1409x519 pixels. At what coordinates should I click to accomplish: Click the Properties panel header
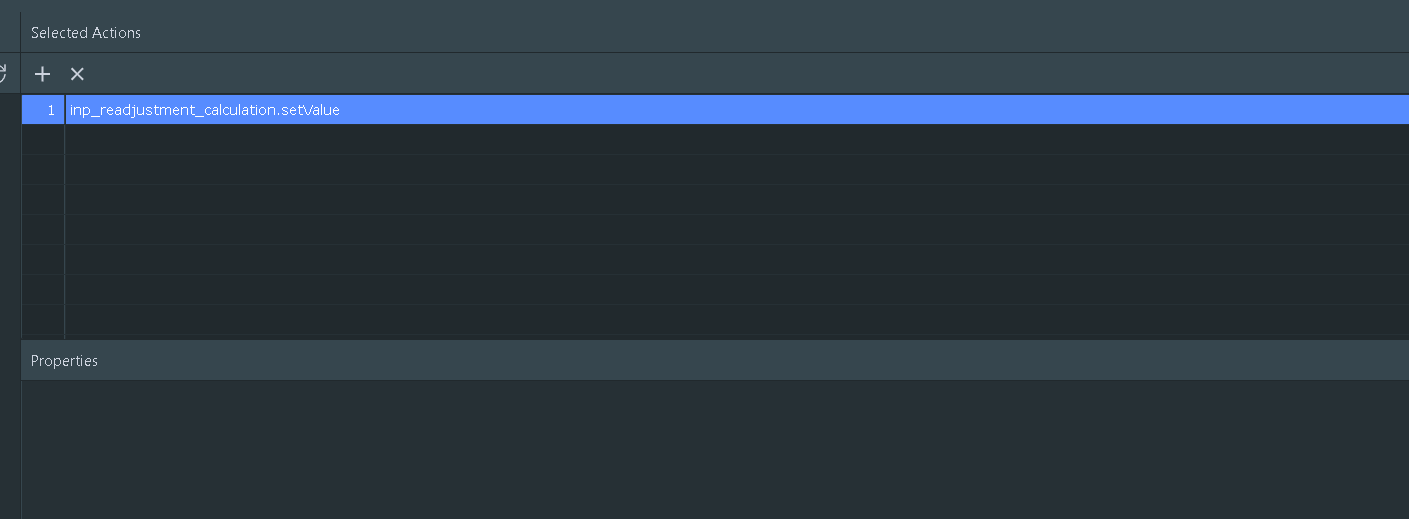point(64,361)
